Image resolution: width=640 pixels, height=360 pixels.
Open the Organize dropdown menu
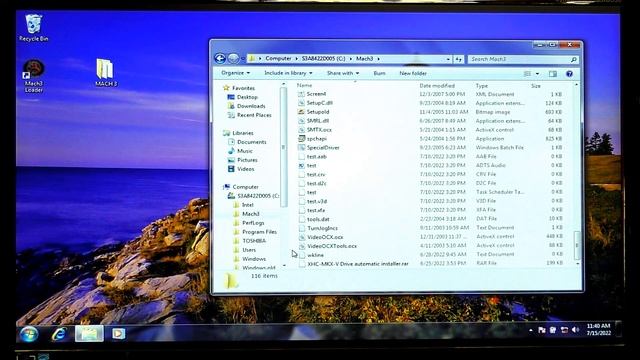tap(236, 73)
